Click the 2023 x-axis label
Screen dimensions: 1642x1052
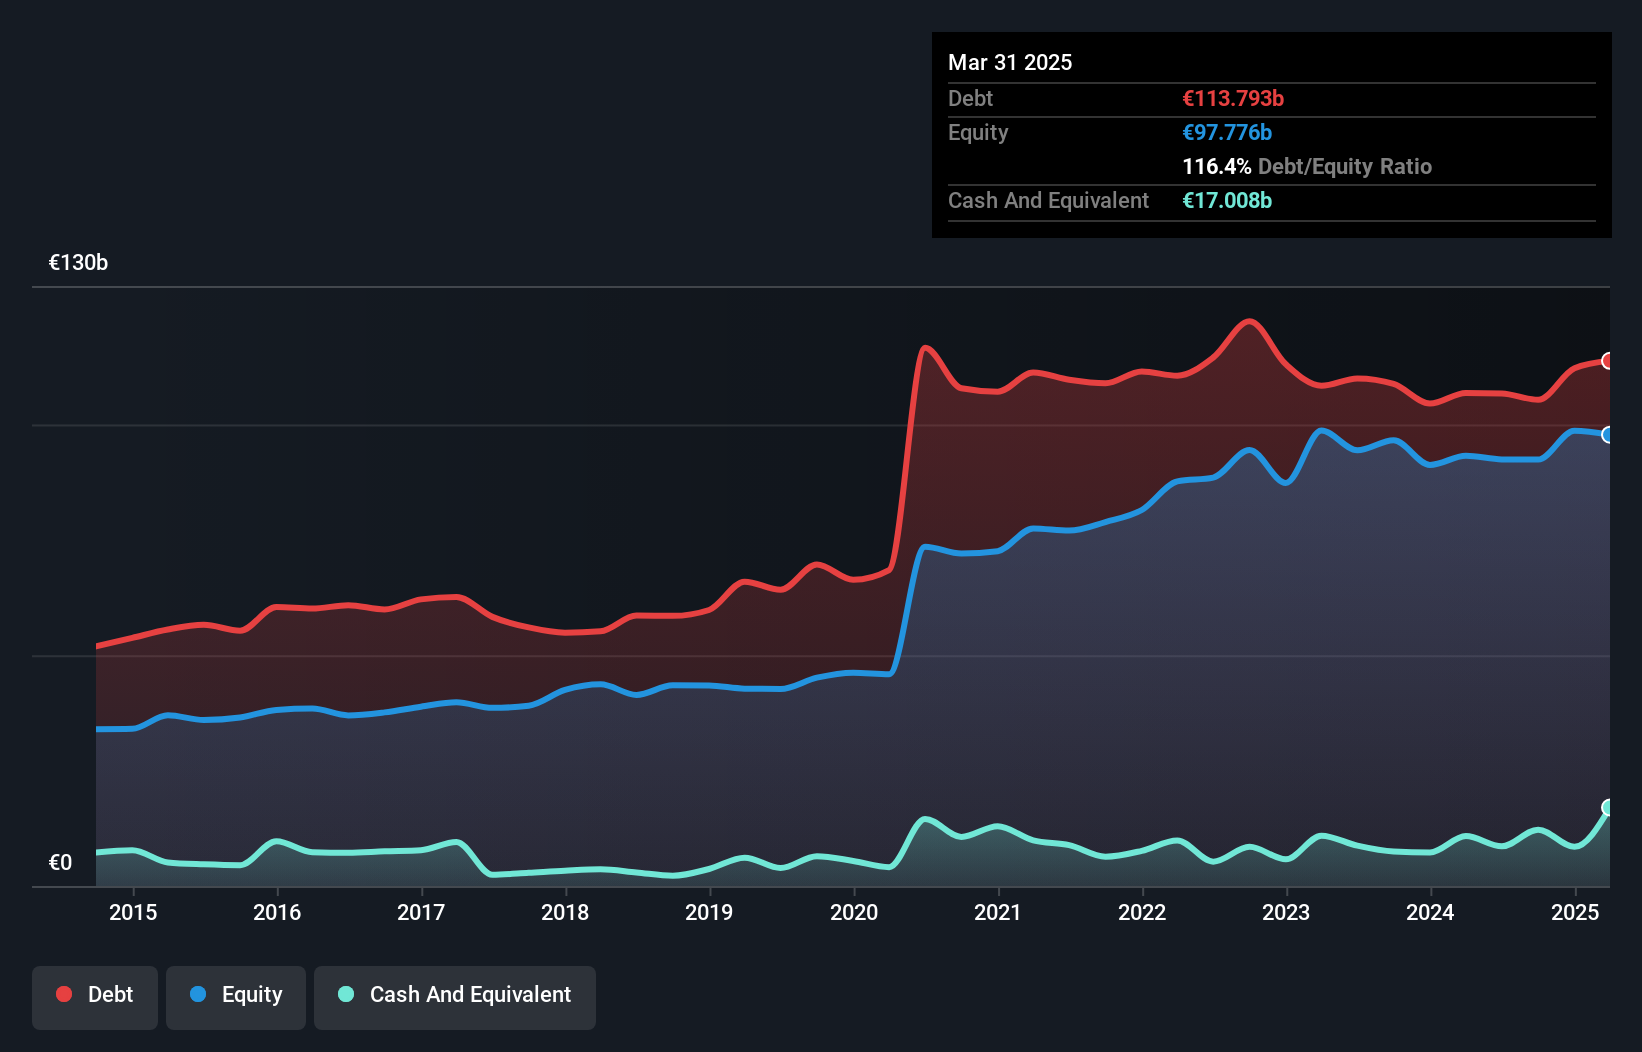[x=1286, y=912]
